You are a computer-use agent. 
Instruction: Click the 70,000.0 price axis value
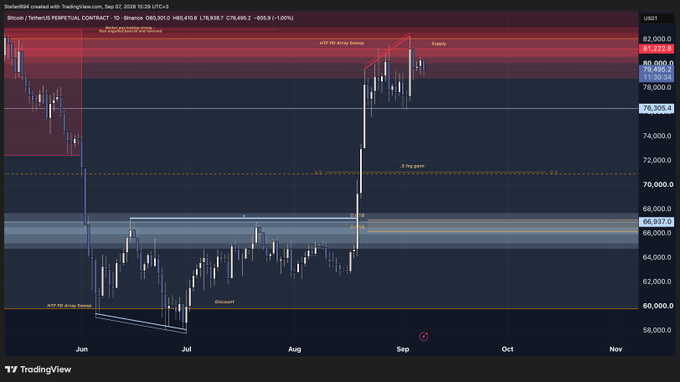pos(658,185)
